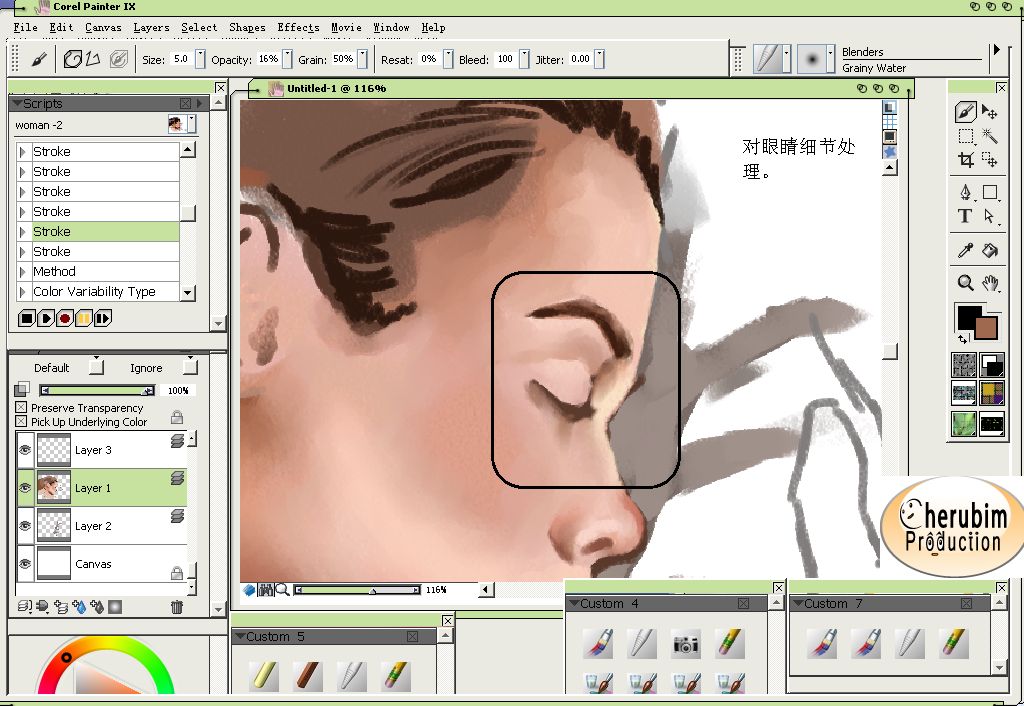Select the Pen tool in toolbox
Viewport: 1024px width, 706px height.
[x=965, y=193]
